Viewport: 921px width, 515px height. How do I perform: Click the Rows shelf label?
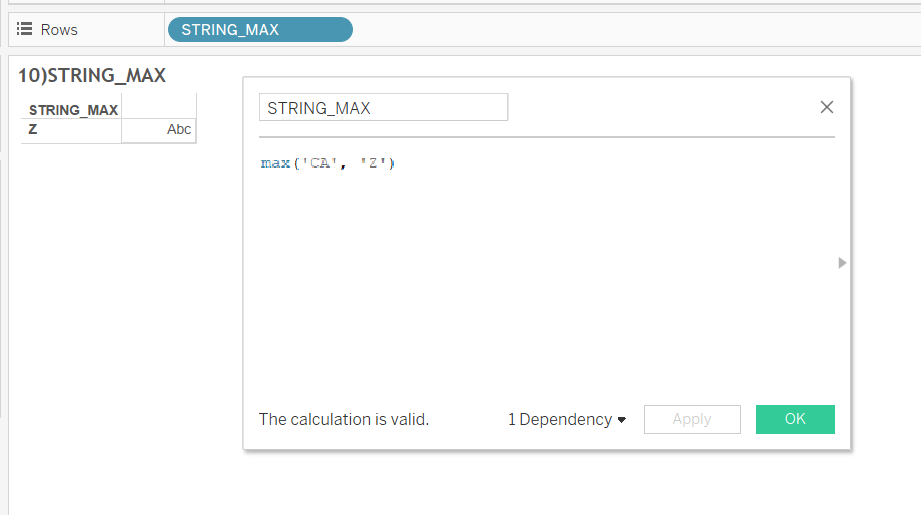[x=59, y=29]
